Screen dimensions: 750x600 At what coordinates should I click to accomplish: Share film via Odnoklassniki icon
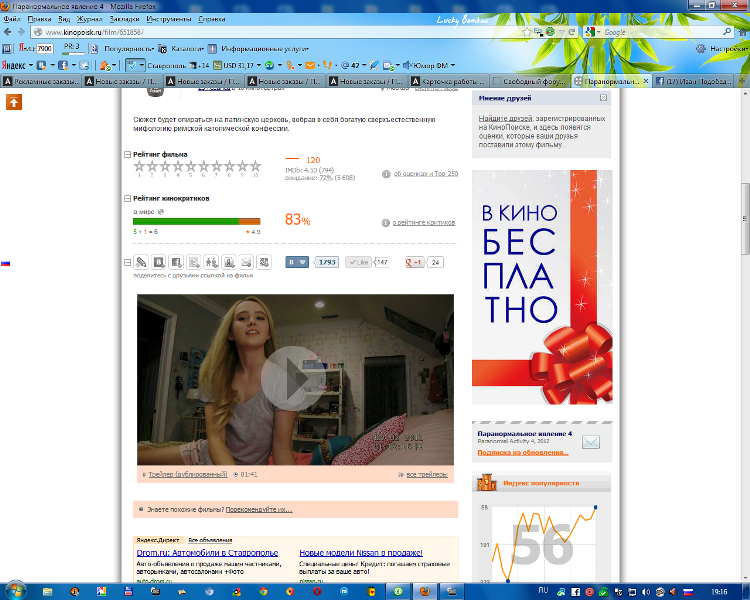[229, 262]
